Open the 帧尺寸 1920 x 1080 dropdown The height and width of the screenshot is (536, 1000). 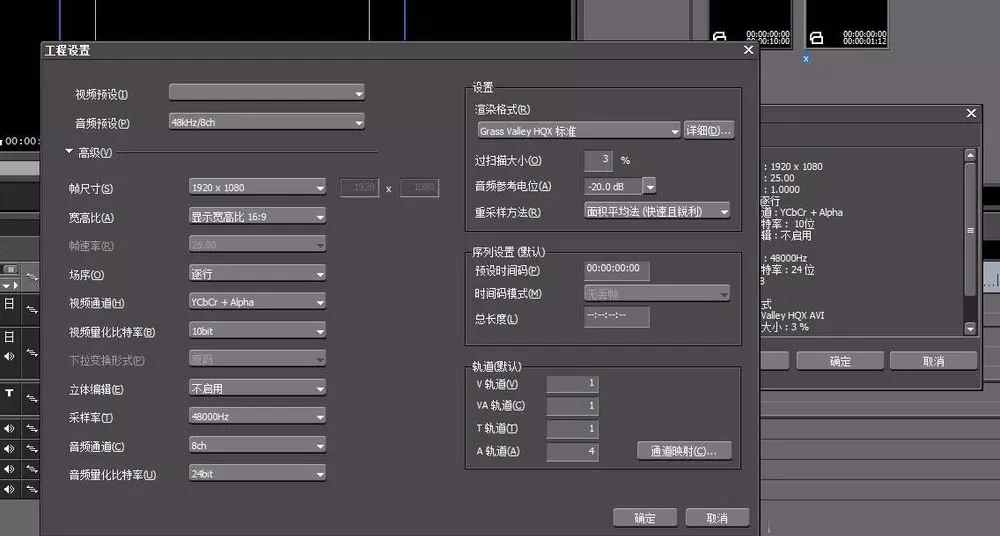257,187
